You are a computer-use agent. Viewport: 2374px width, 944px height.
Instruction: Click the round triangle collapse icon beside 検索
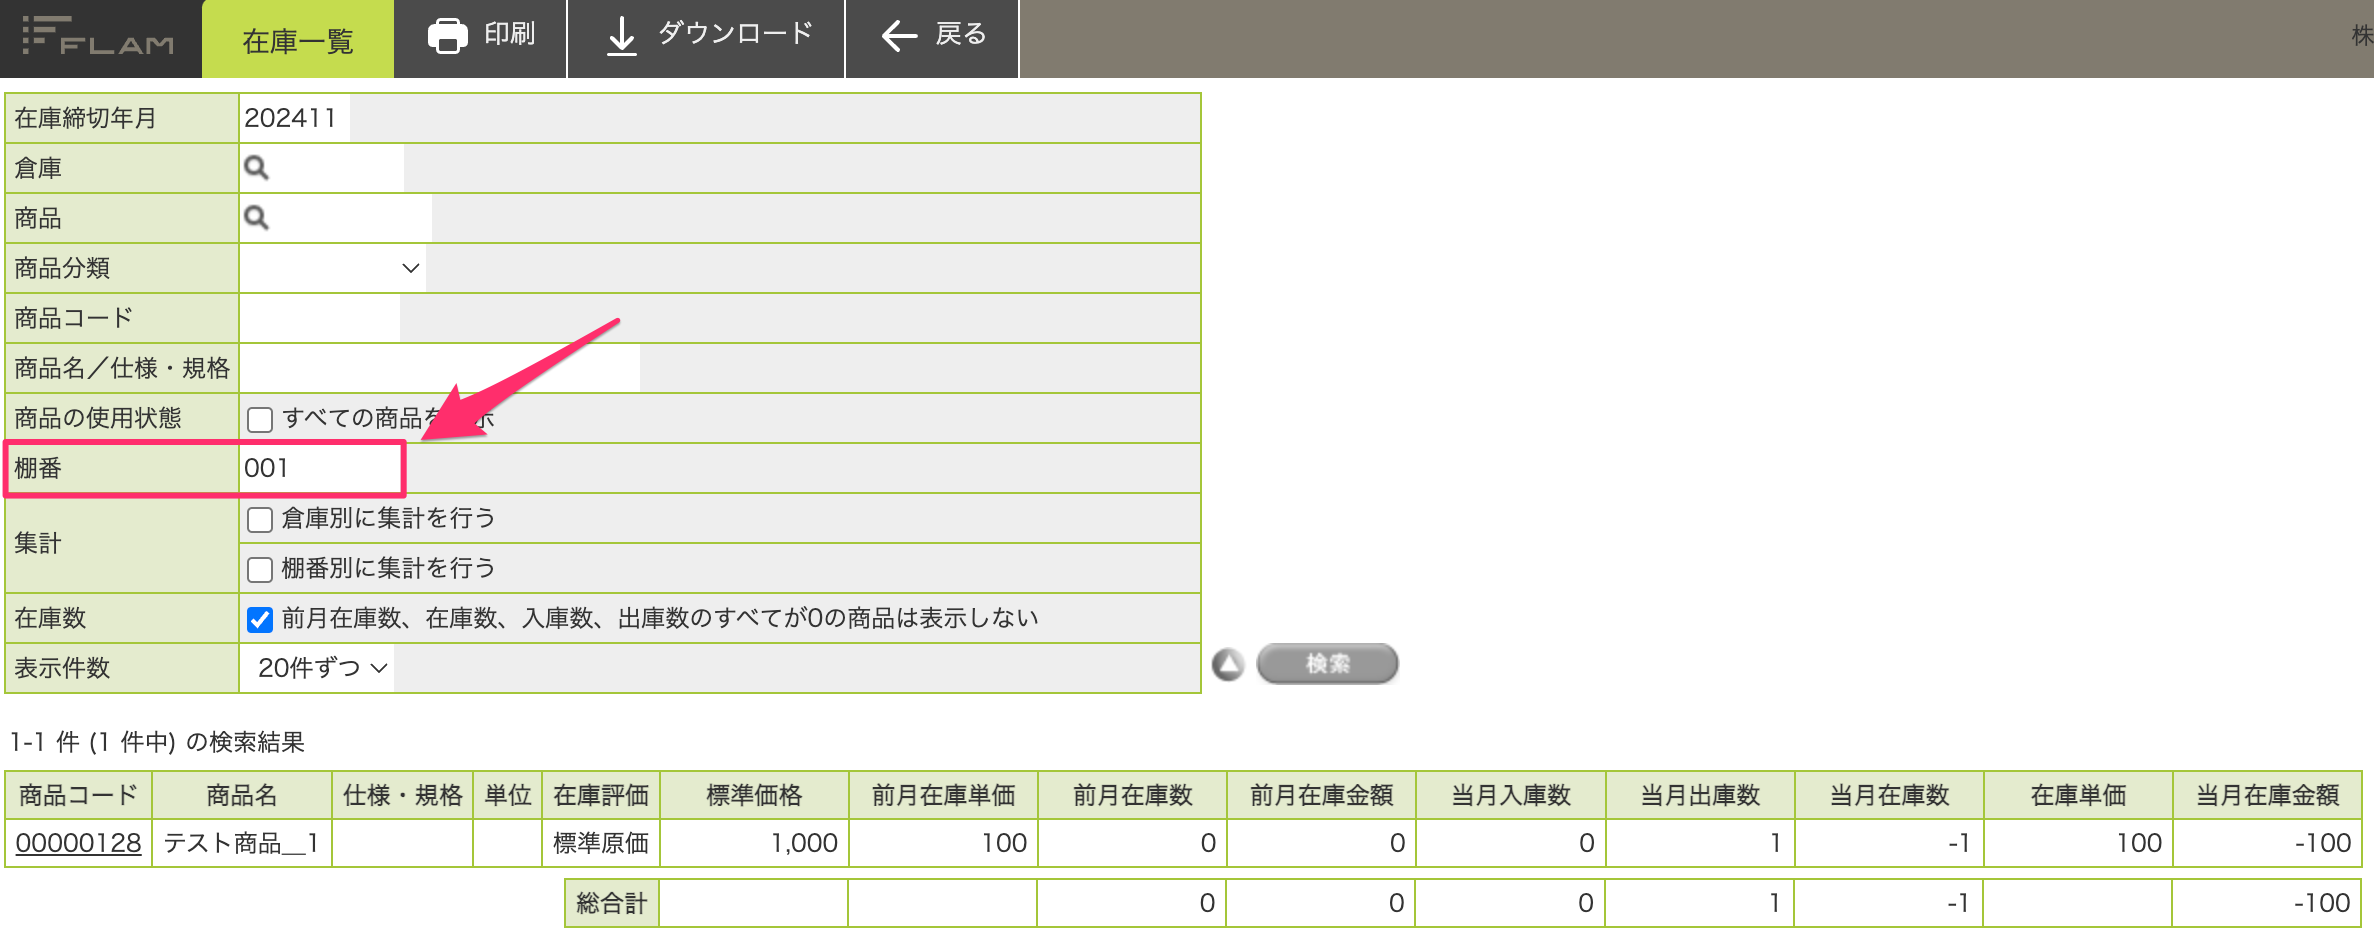coord(1228,664)
